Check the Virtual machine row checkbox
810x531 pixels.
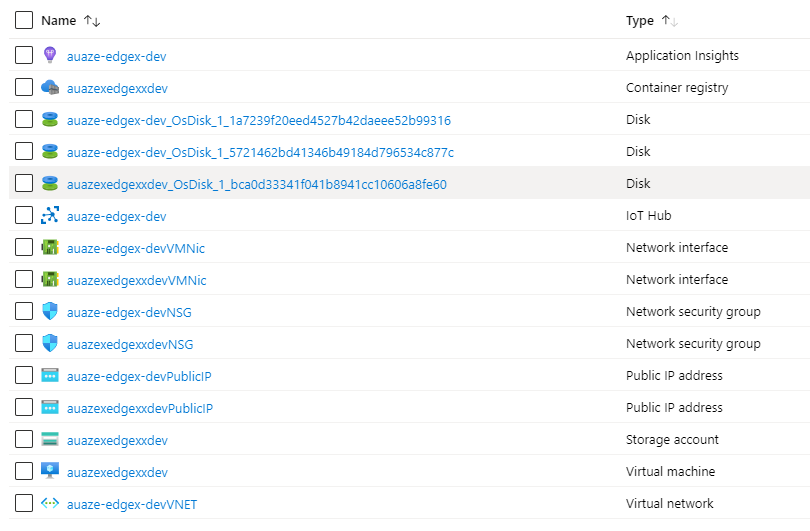[x=24, y=472]
